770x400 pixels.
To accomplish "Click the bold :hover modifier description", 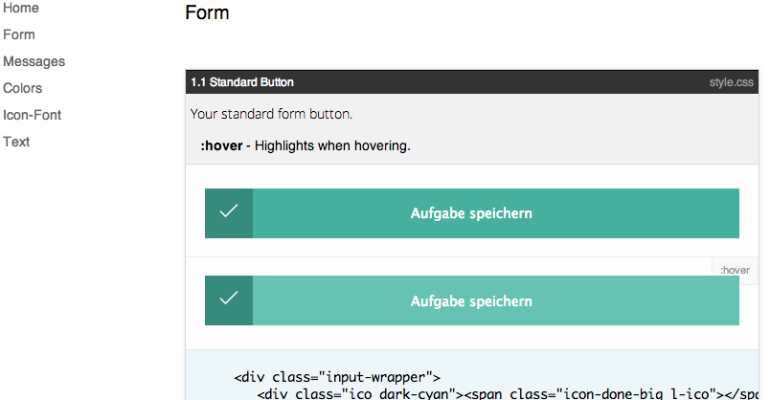I will click(x=221, y=146).
